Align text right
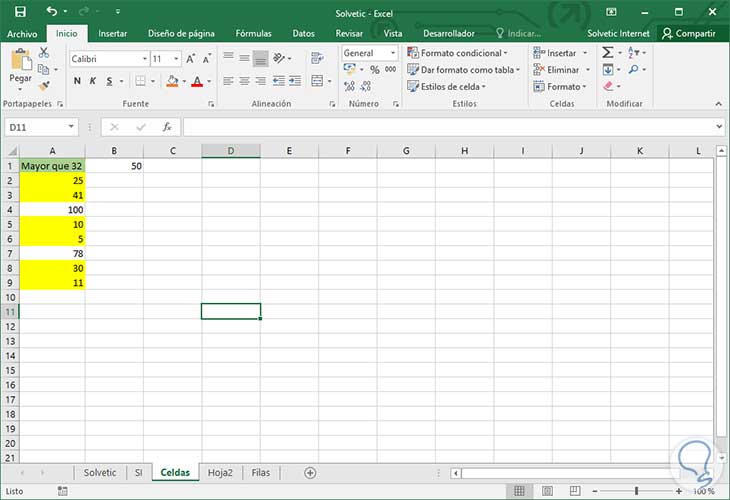The height and width of the screenshot is (500, 730). click(261, 81)
